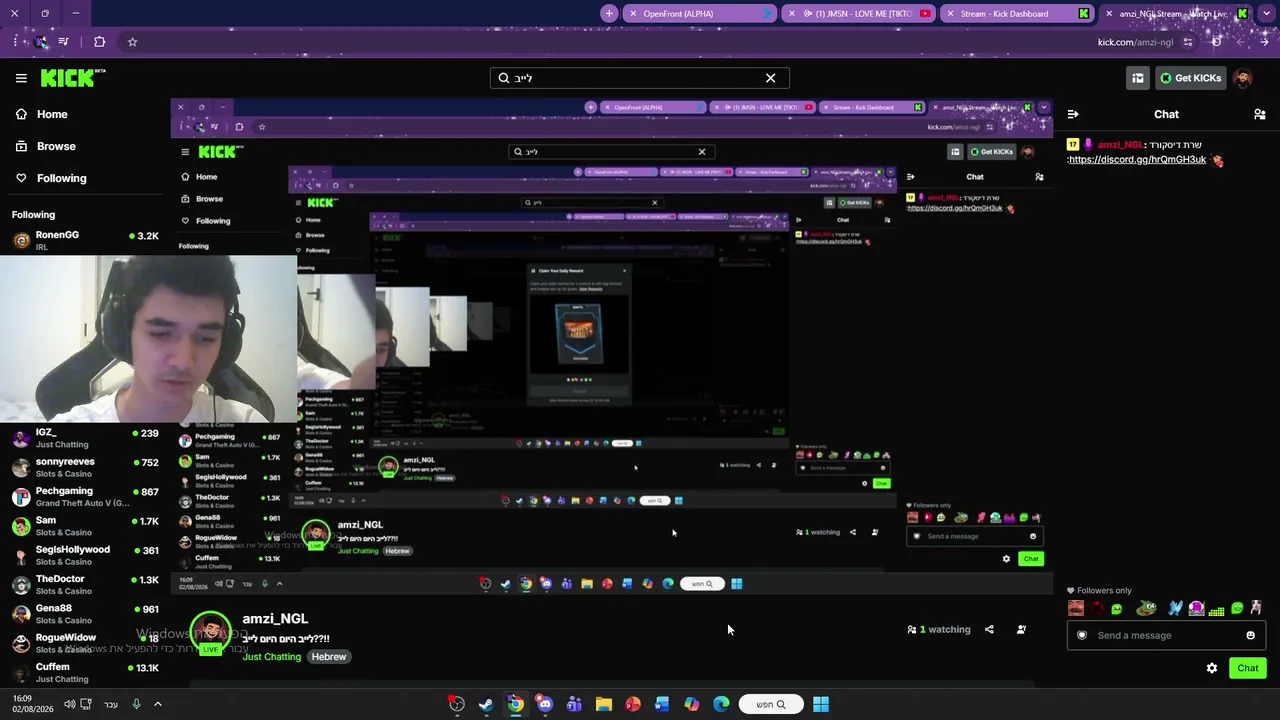
Task: Open the Discord invite link in chat
Action: (1138, 160)
